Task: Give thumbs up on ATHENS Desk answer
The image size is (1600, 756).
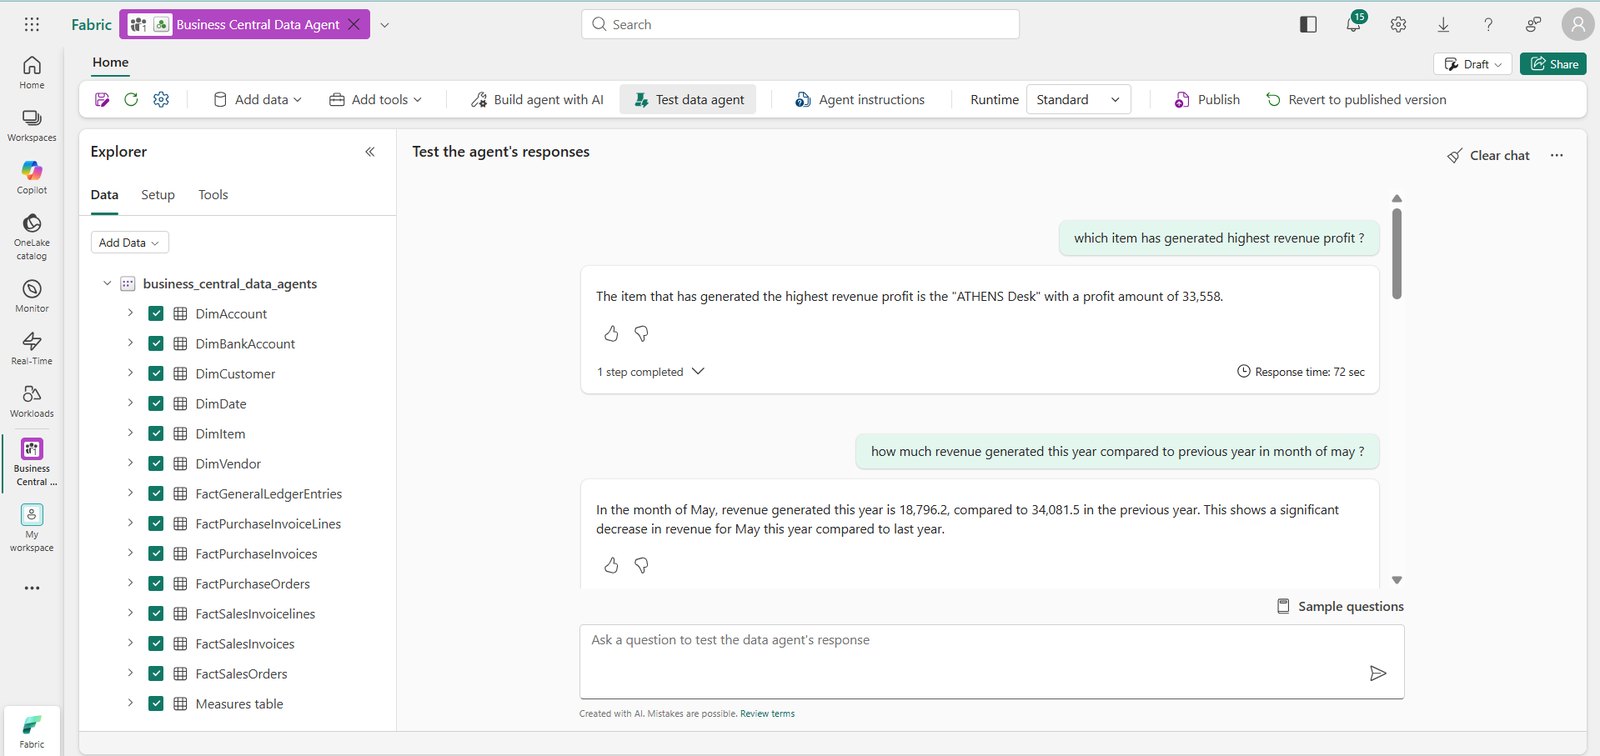Action: coord(611,333)
